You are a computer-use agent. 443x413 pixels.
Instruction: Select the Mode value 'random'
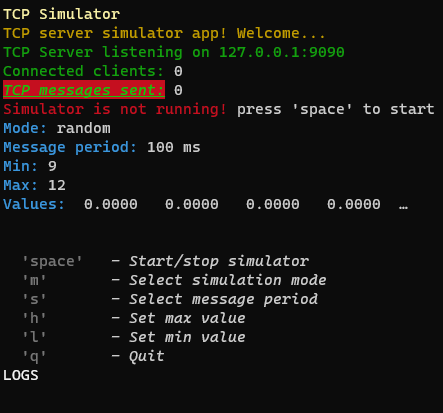(83, 128)
